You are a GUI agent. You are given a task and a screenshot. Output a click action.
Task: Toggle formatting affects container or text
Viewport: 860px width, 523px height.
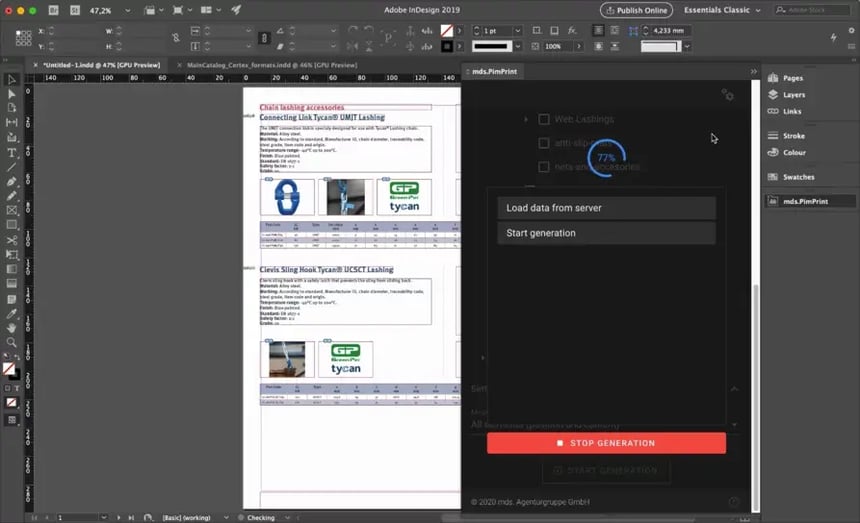click(x=12, y=388)
